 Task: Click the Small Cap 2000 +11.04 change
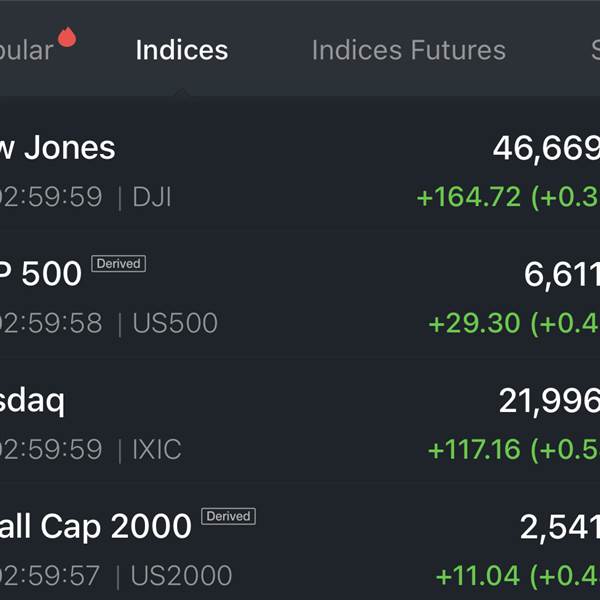[479, 576]
